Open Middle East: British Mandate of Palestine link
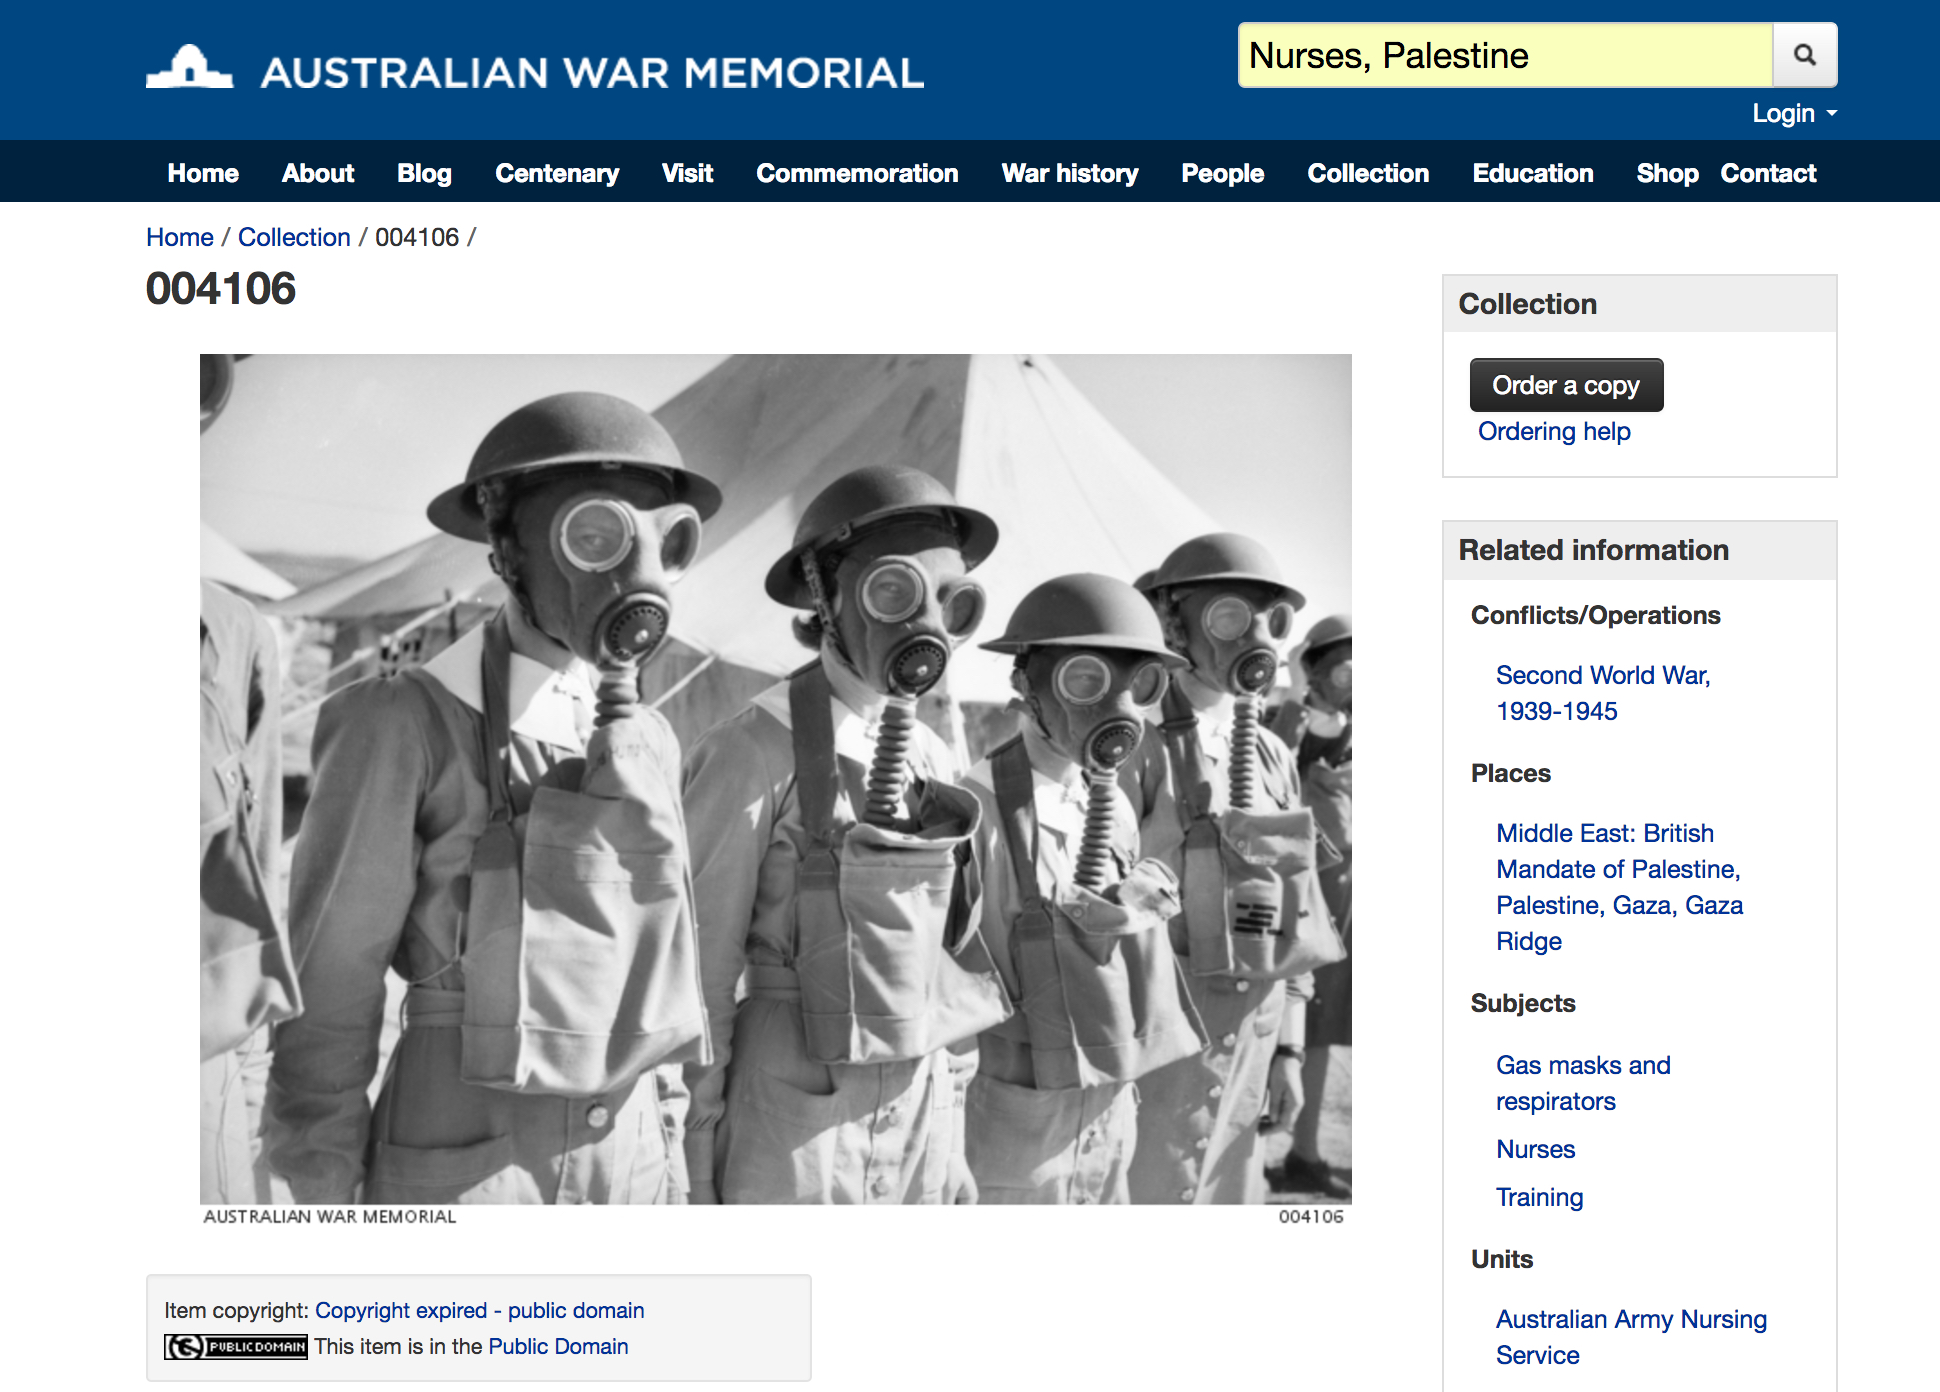The height and width of the screenshot is (1392, 1940). [x=1619, y=887]
